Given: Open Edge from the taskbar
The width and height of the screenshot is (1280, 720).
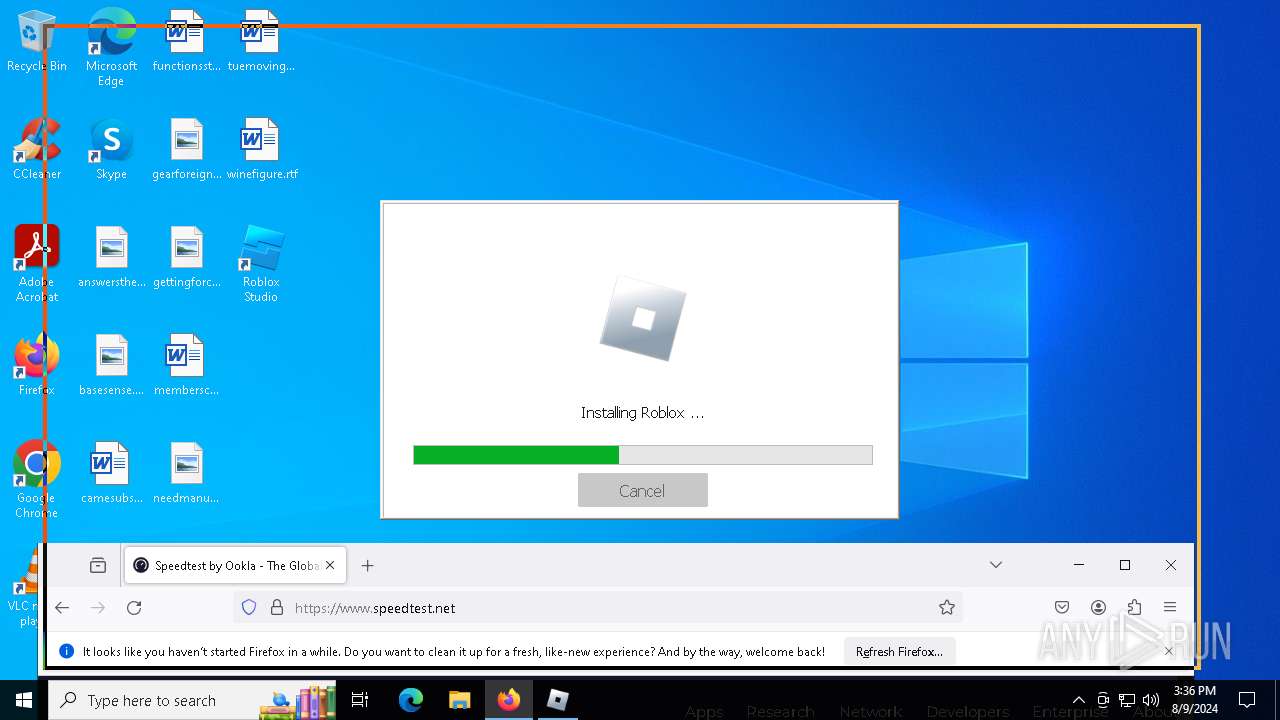Looking at the screenshot, I should point(411,700).
